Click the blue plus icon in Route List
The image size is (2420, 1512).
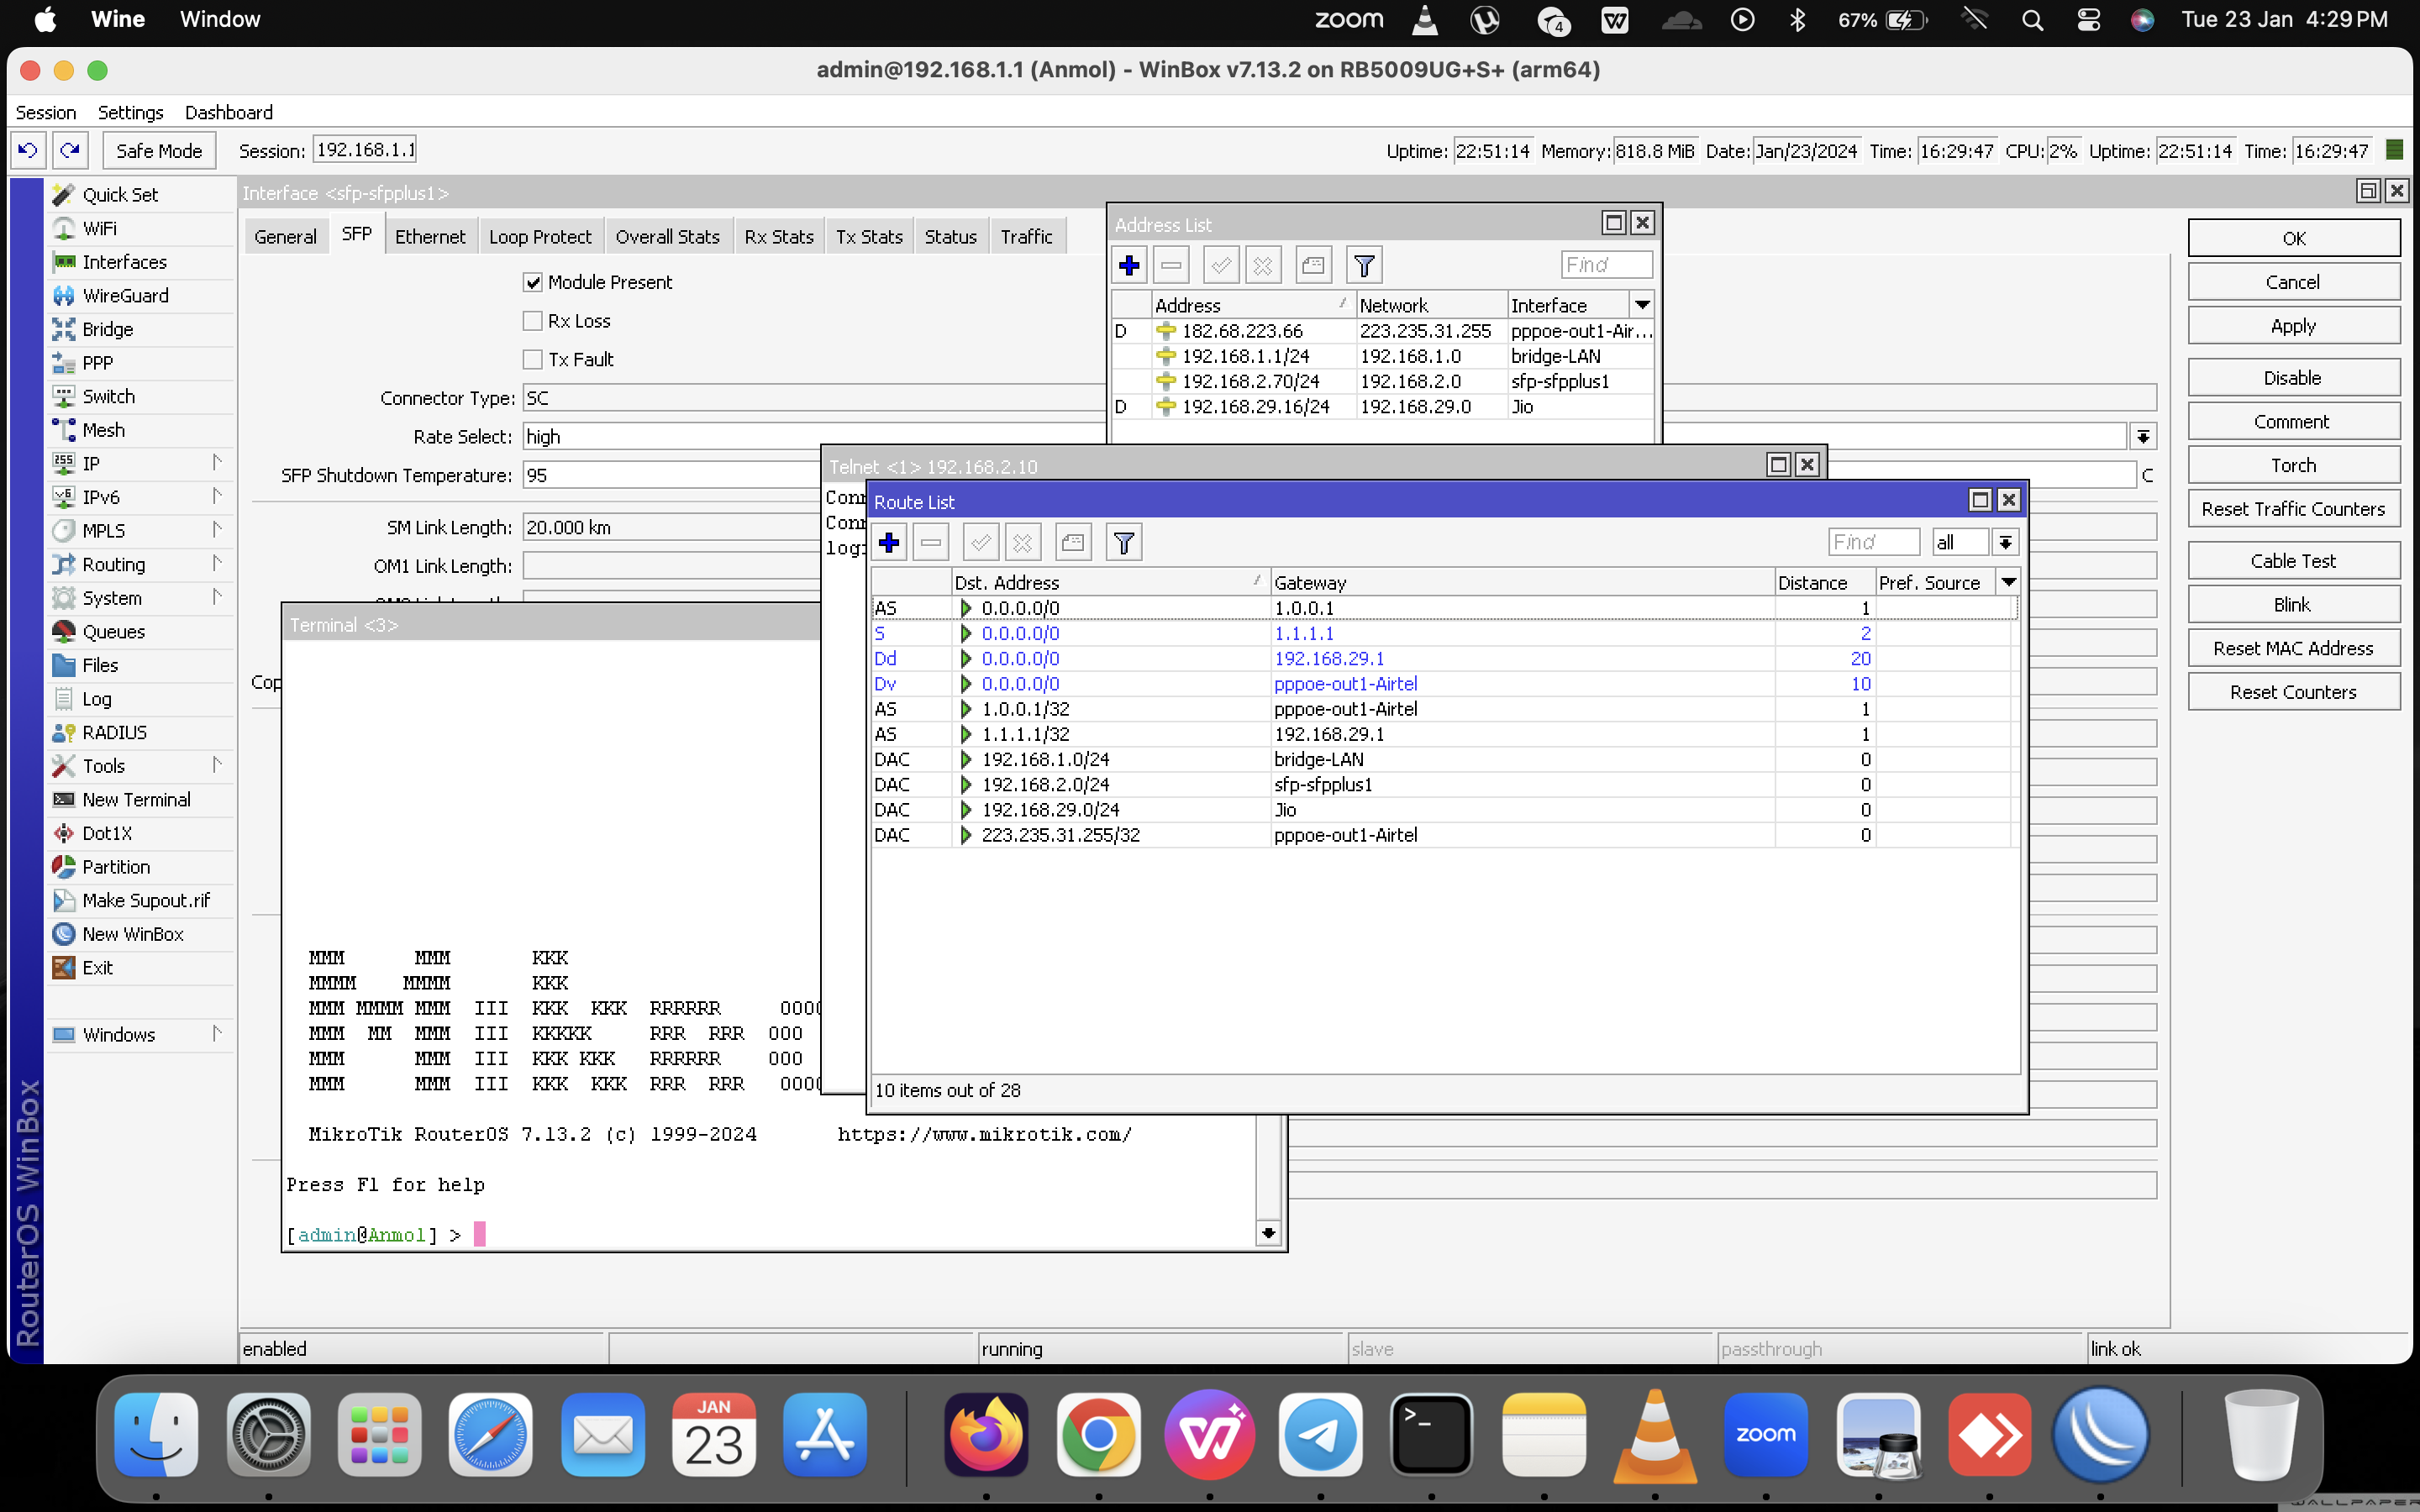(888, 543)
